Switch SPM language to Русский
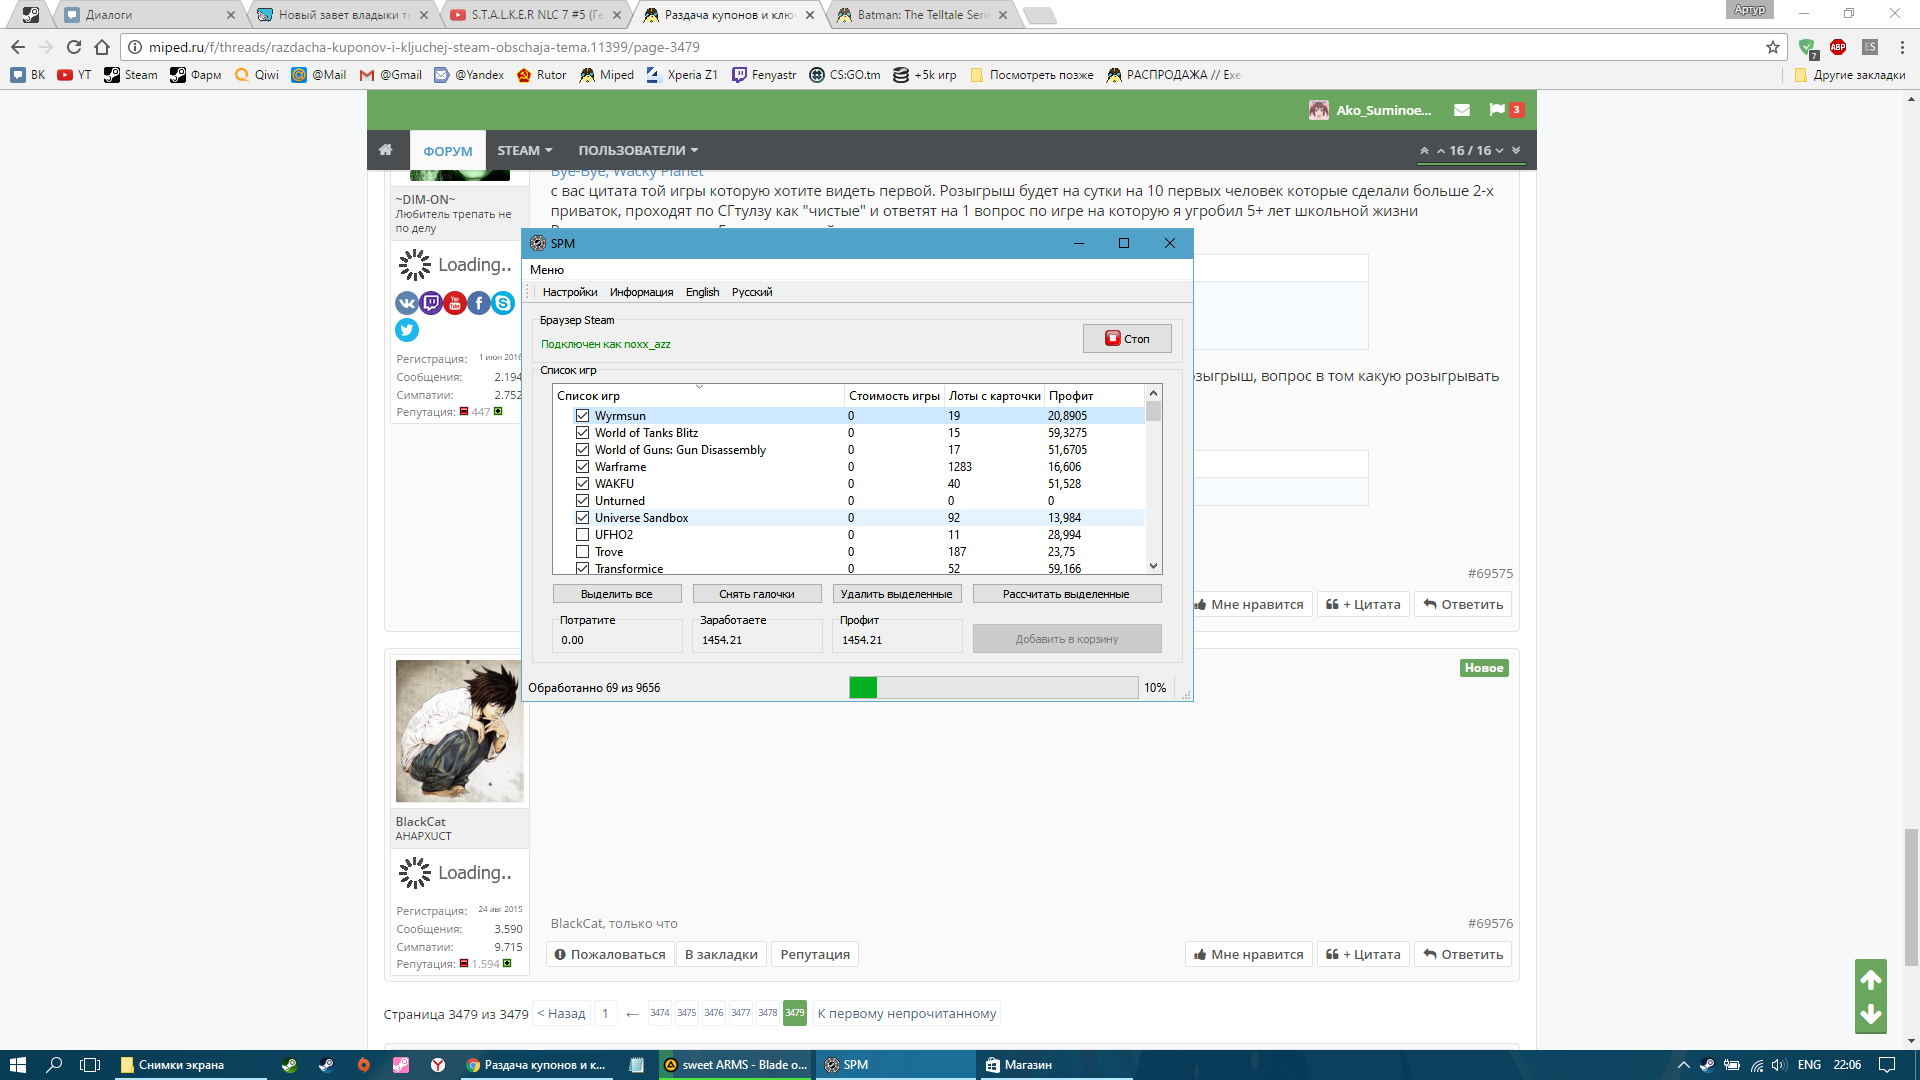Screen dimensions: 1920x1080 (x=752, y=292)
